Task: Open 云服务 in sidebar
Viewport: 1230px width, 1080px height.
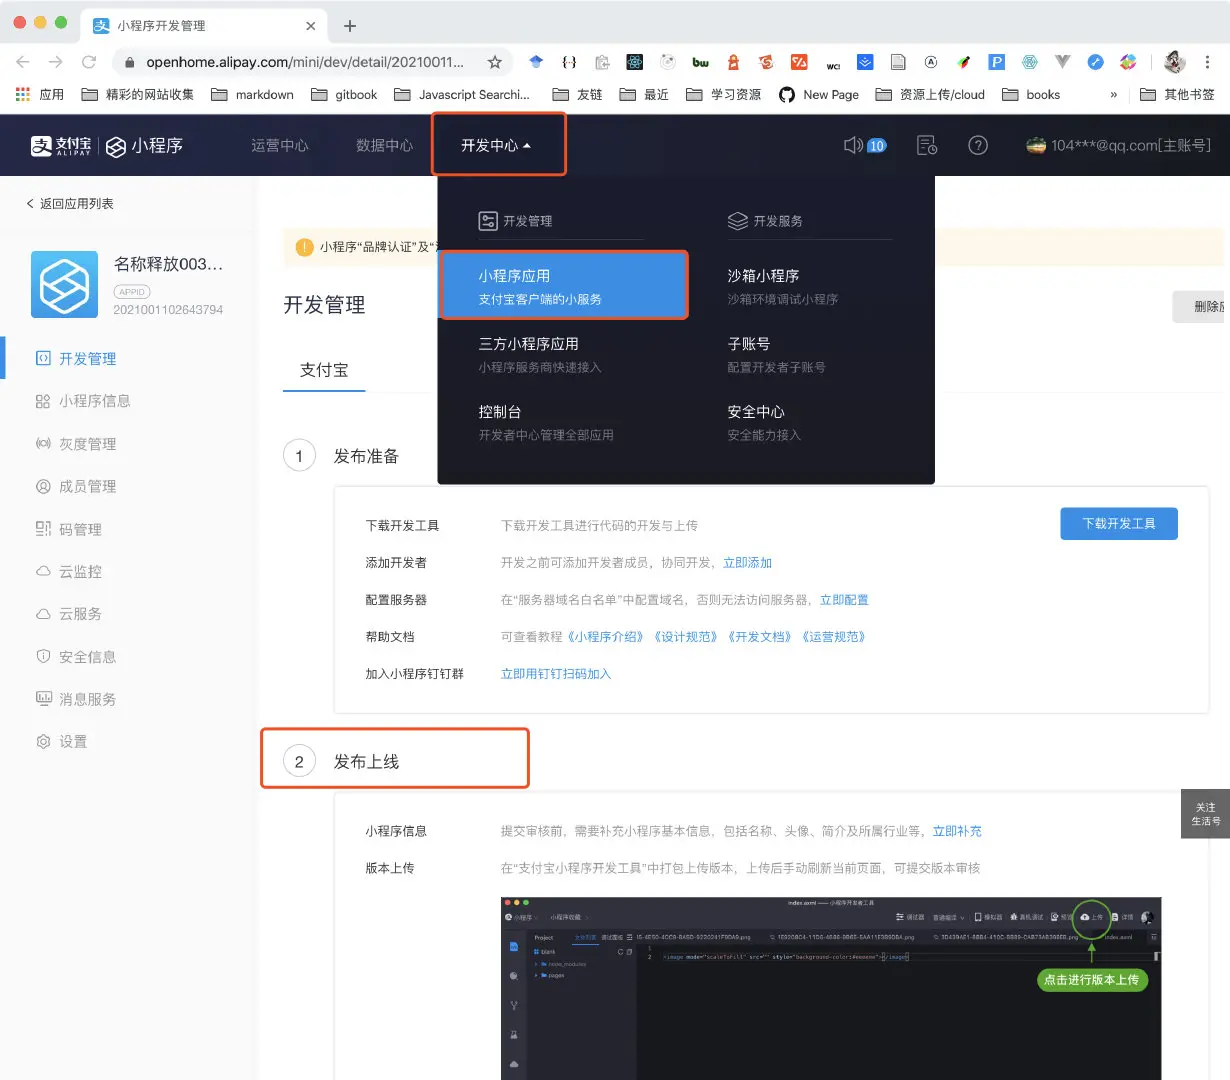Action: (69, 614)
